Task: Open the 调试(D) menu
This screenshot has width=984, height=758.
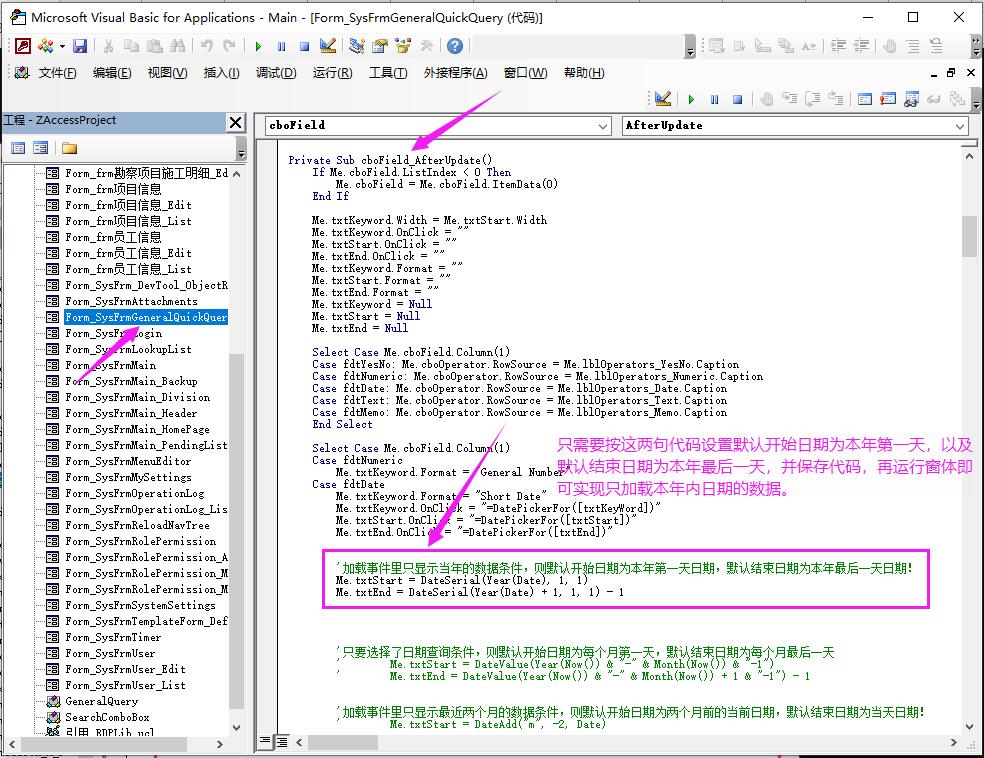Action: point(276,73)
